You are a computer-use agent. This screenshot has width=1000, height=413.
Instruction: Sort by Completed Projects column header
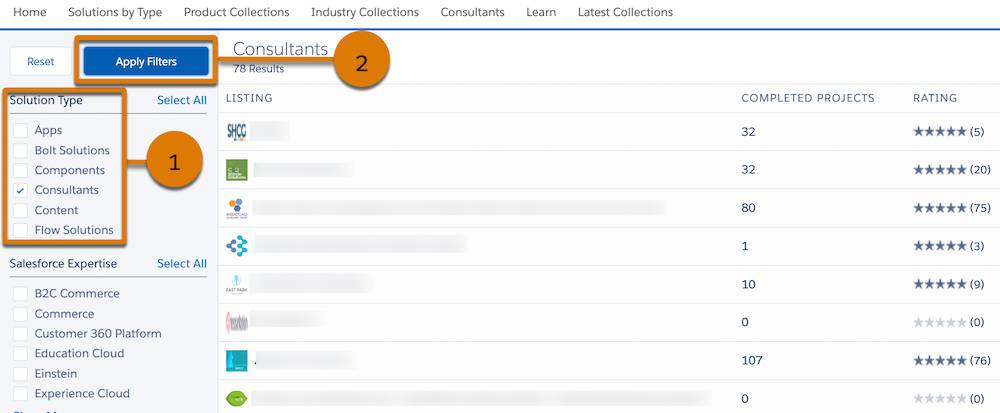[807, 98]
